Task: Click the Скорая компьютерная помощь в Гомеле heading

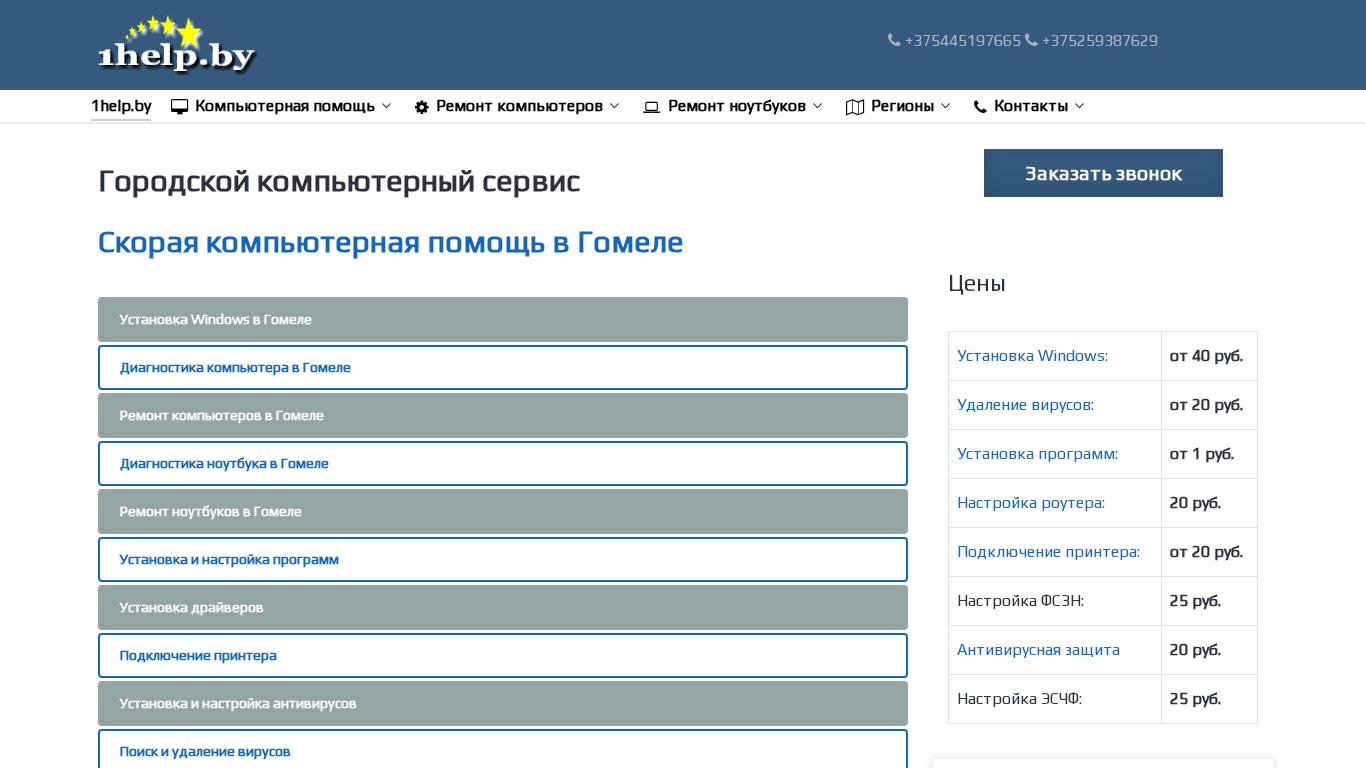Action: 390,243
